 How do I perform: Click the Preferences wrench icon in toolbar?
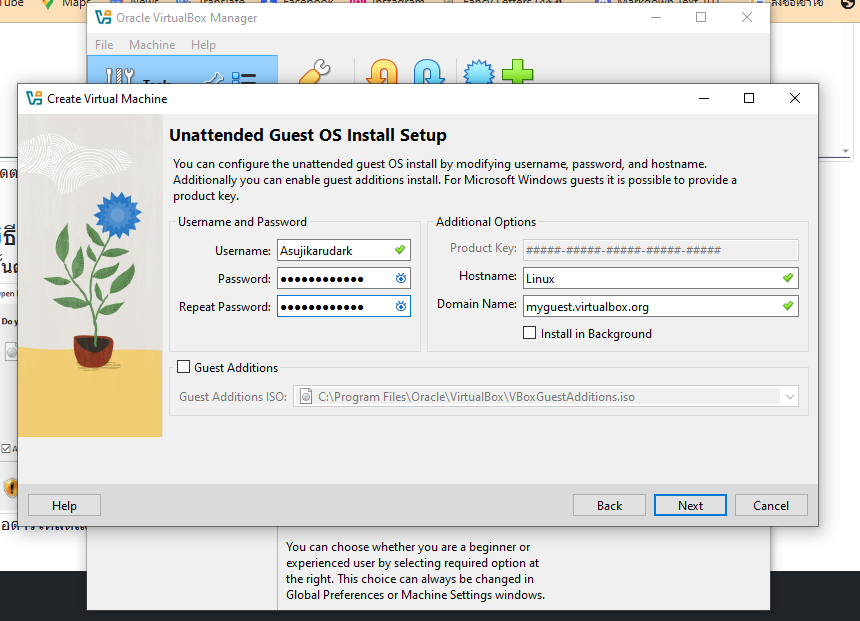coord(314,75)
